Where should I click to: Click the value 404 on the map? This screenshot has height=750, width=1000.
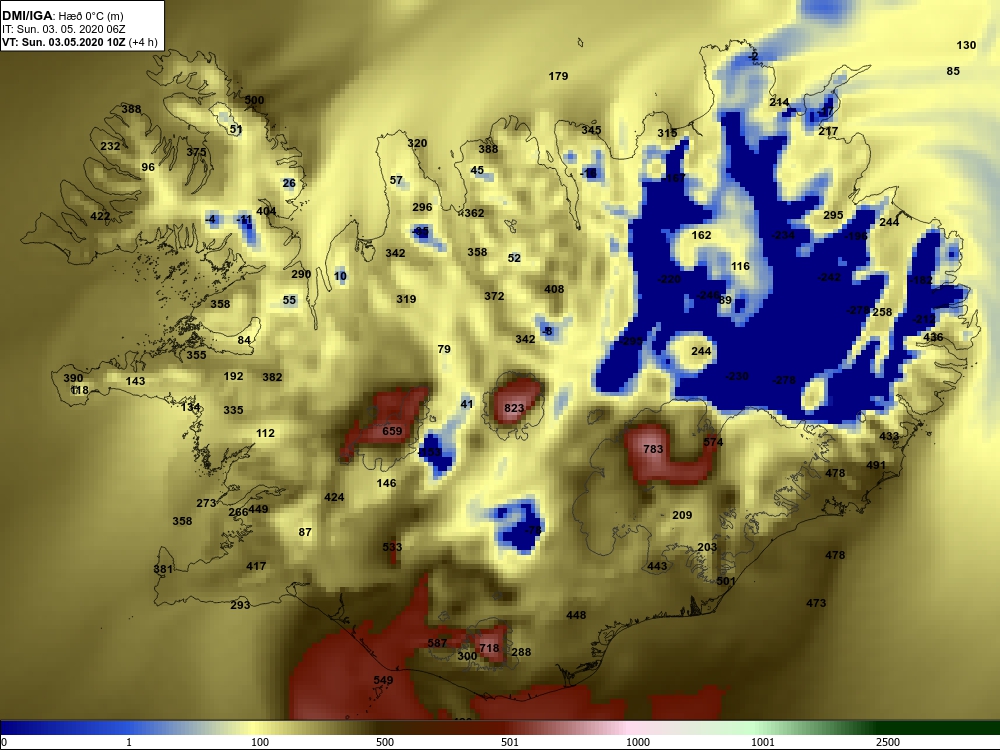tap(266, 211)
